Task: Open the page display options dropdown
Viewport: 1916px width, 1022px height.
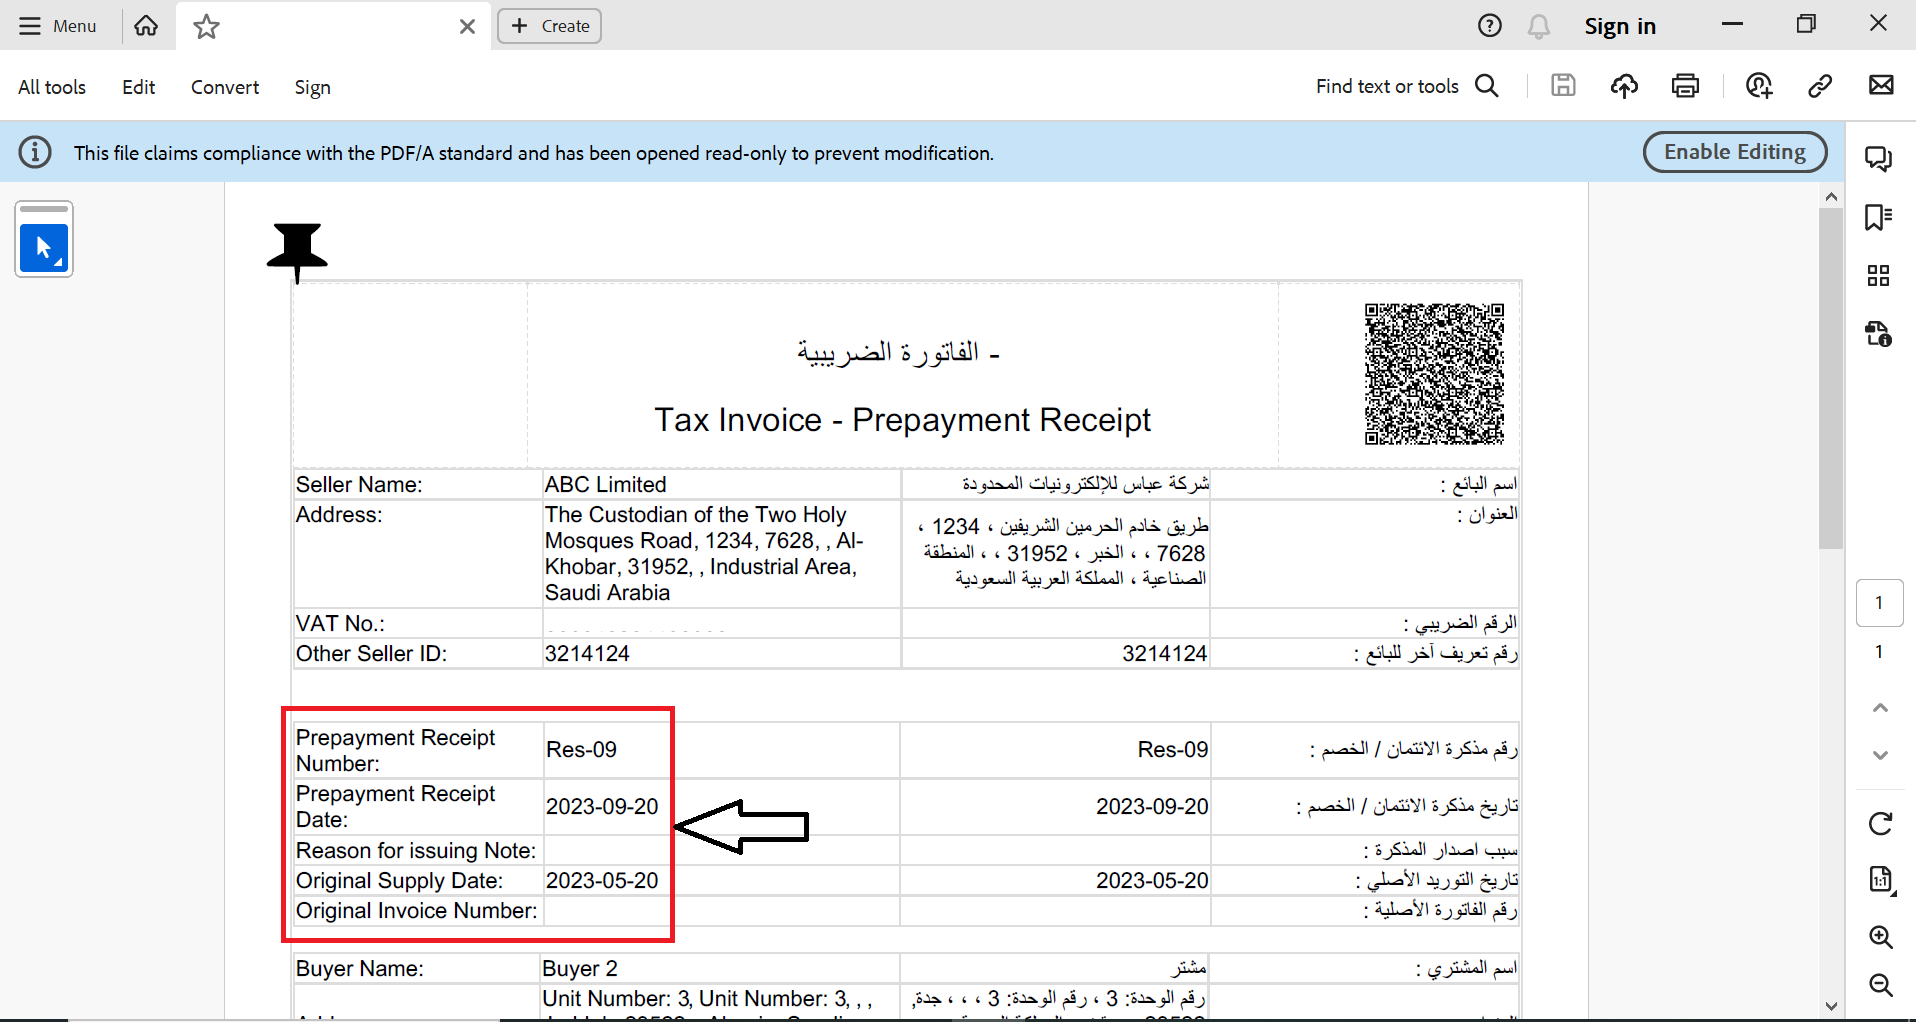Action: 1880,879
